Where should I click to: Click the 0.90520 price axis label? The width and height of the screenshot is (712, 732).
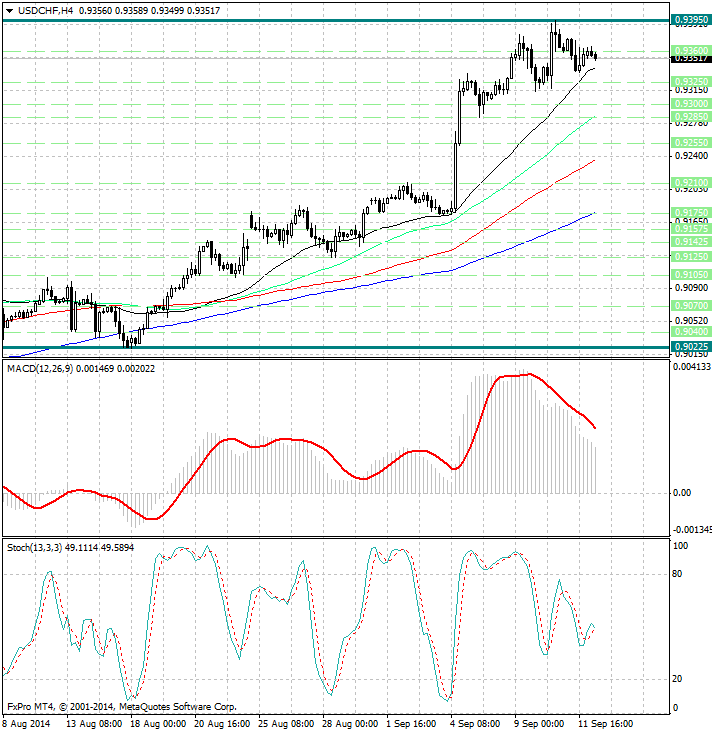pos(692,321)
